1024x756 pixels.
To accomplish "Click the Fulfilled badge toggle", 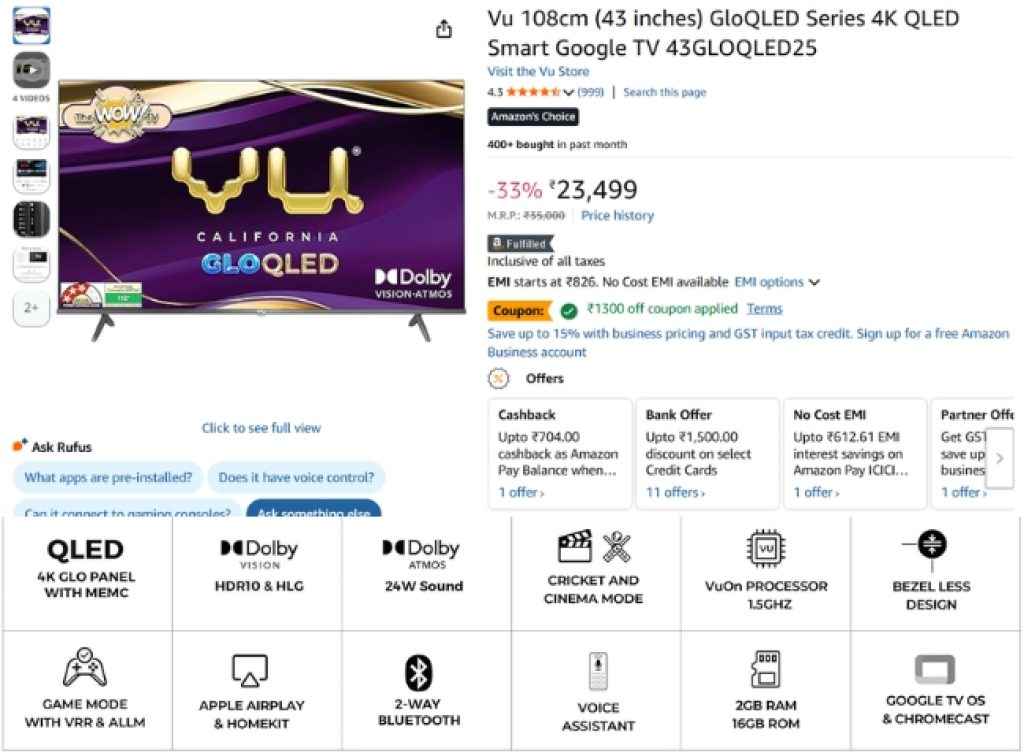I will click(520, 243).
